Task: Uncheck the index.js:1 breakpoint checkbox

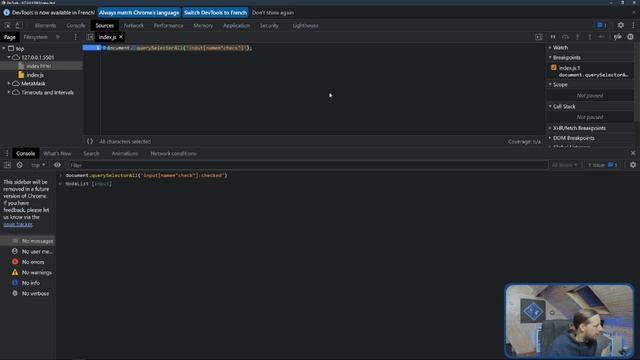Action: point(554,68)
